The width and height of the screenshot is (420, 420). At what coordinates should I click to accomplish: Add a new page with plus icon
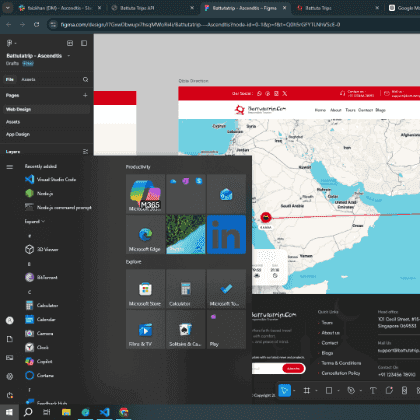point(85,95)
